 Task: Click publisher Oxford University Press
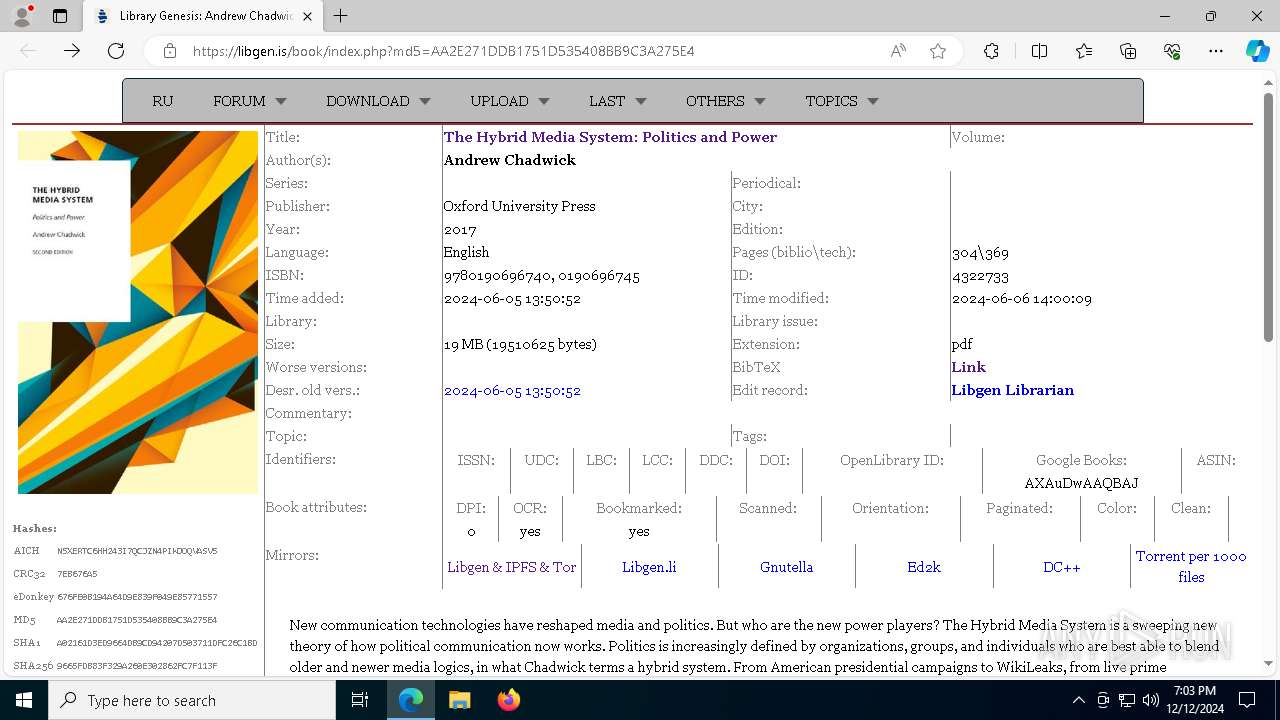pos(519,206)
